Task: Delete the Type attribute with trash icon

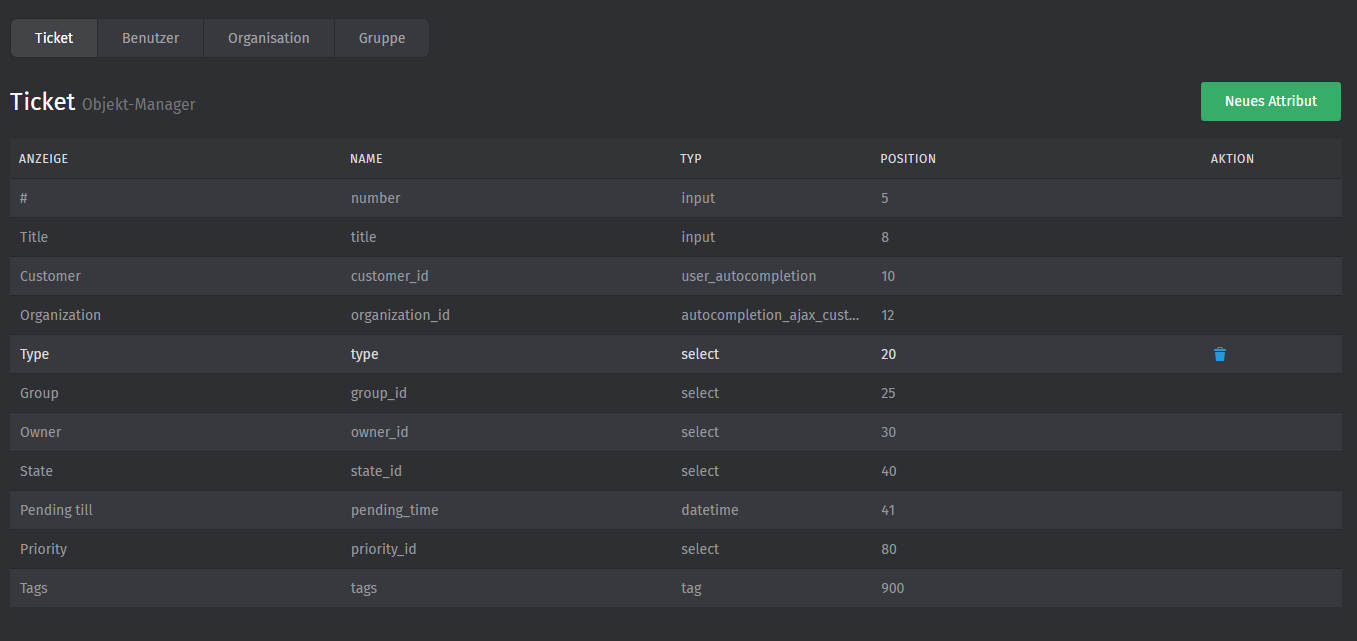Action: tap(1219, 354)
